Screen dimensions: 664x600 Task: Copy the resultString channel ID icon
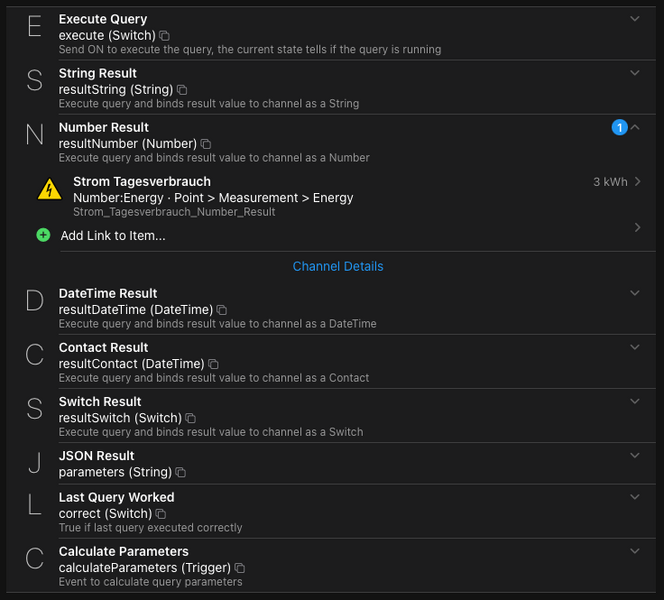tap(182, 90)
